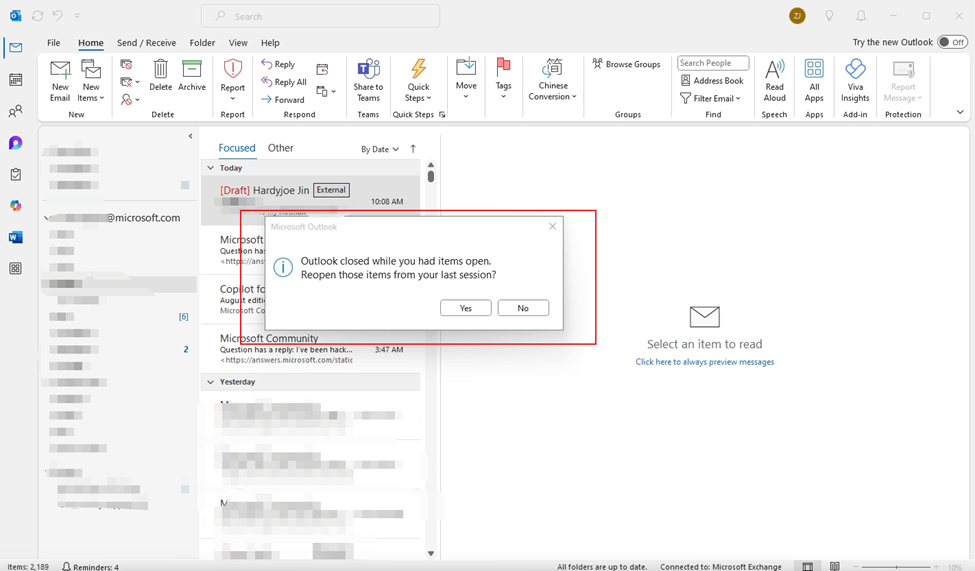Open People view in navigation bar
The image size is (975, 571).
[x=16, y=111]
